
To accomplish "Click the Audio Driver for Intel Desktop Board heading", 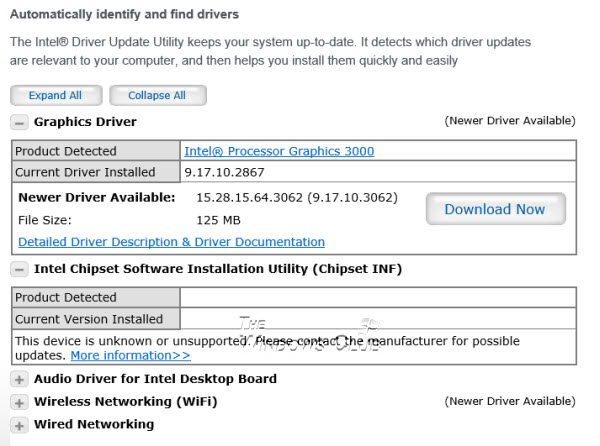I will (155, 379).
